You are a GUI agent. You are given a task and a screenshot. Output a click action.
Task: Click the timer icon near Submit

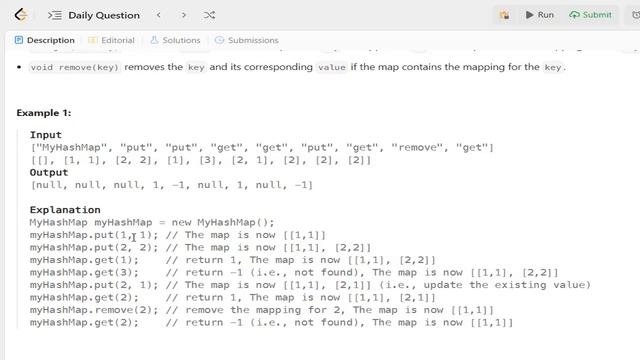(x=635, y=15)
